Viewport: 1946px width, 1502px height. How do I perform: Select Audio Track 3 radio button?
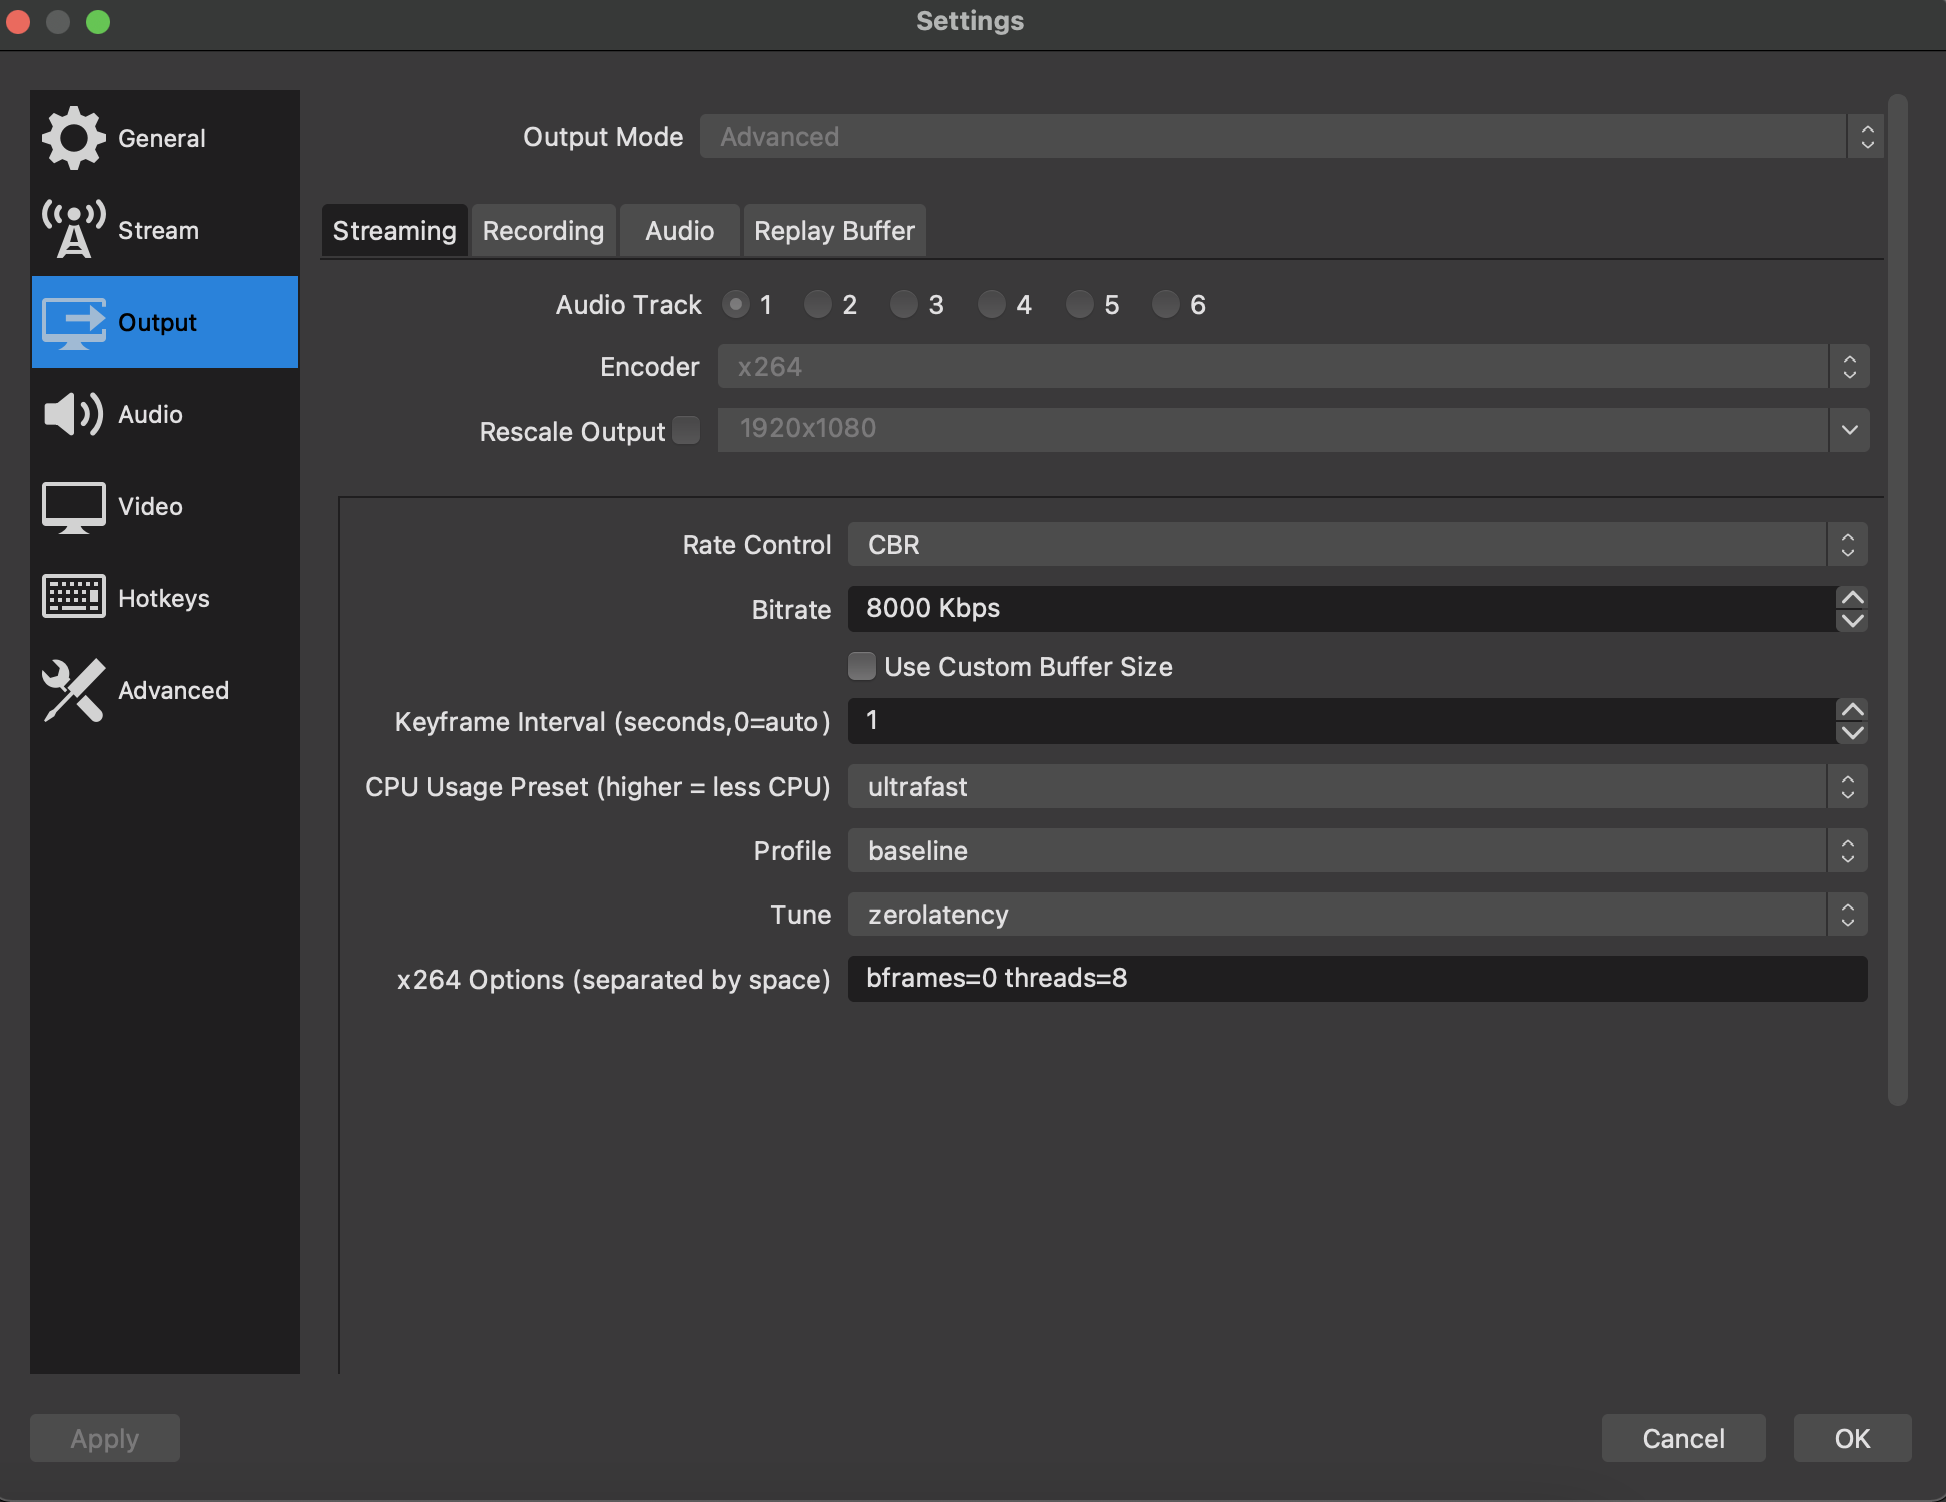pyautogui.click(x=905, y=304)
